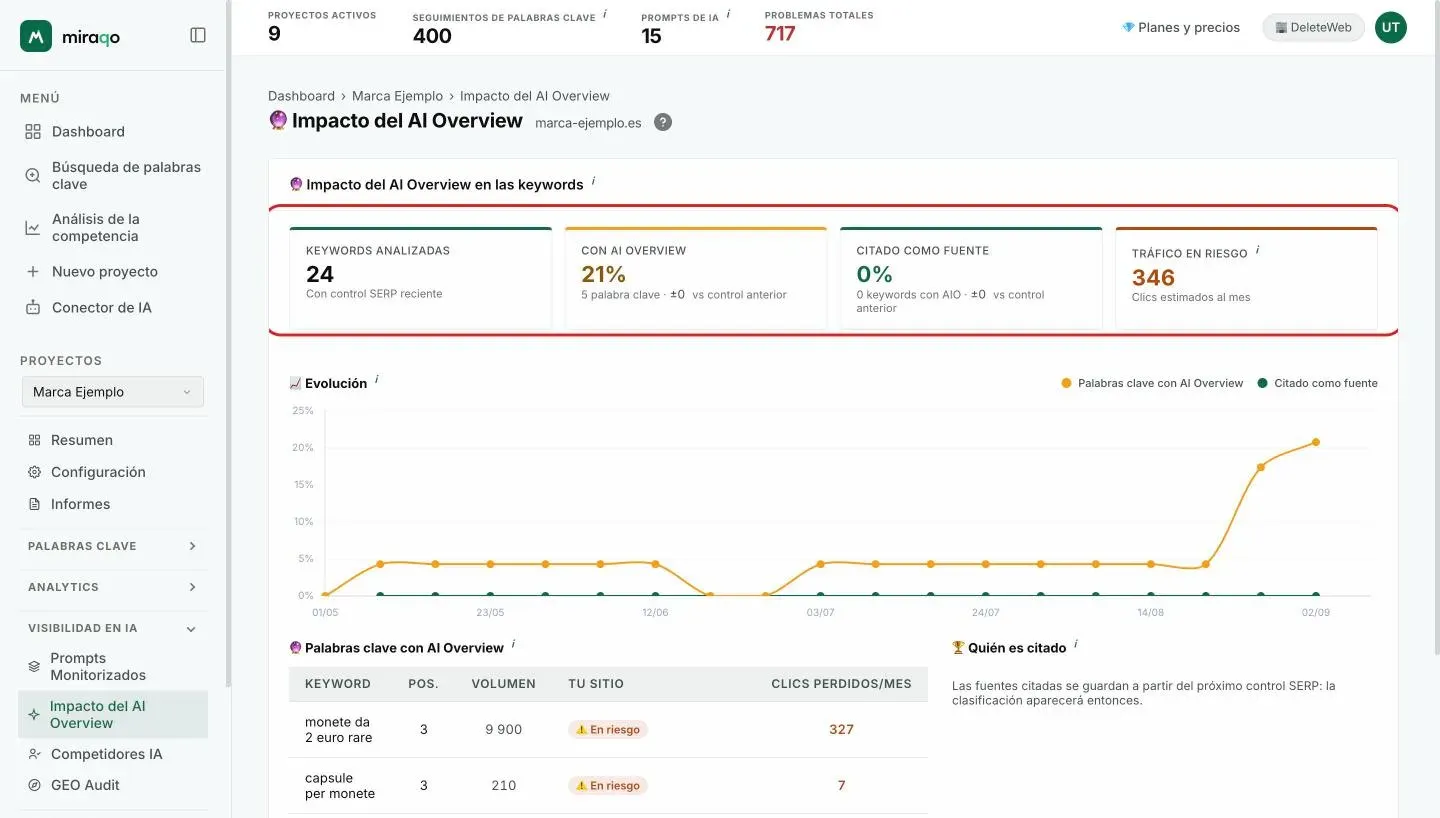Click En riesgo badge in capsule per monete row
The image size is (1440, 818).
(608, 785)
